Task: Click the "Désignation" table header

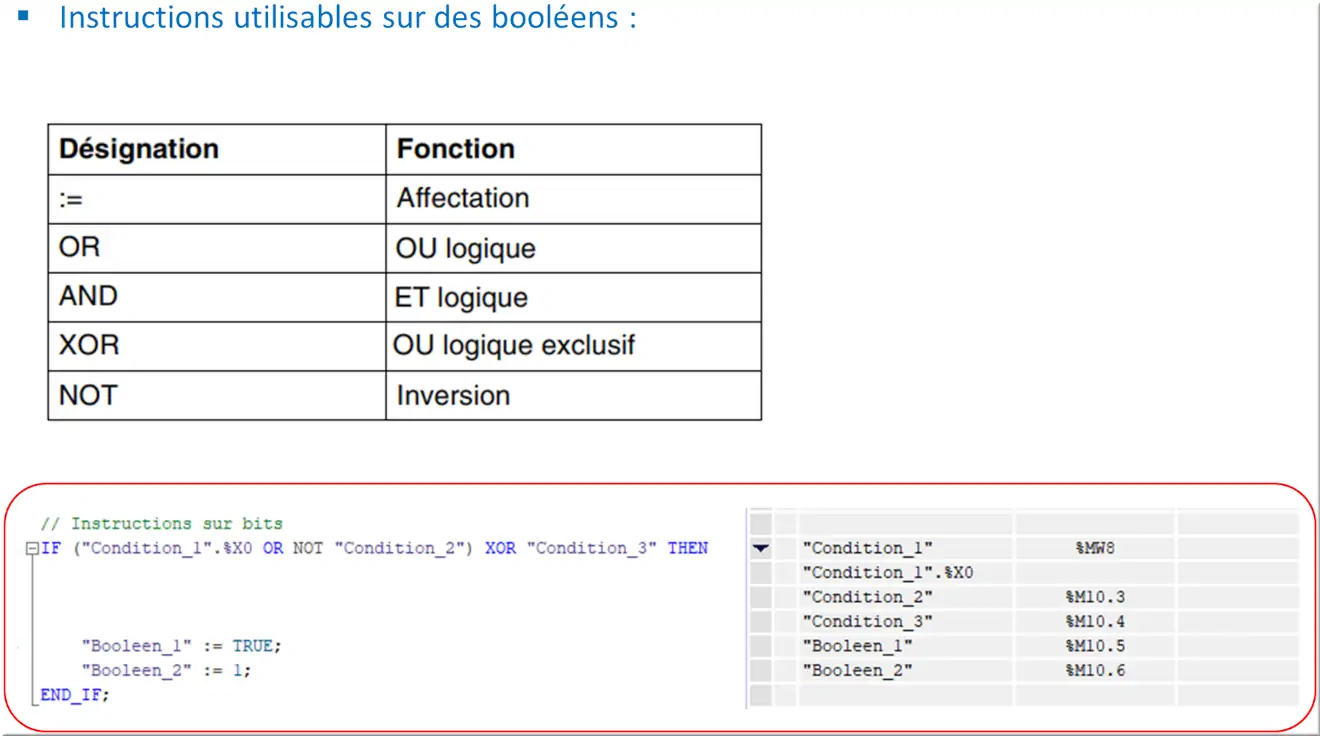Action: (217, 149)
